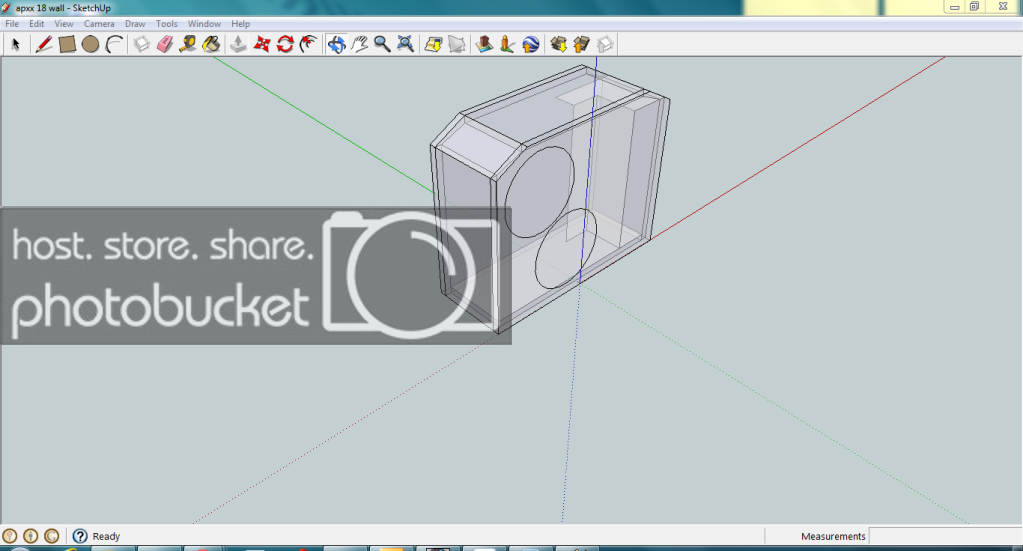Click the Get Models icon
The image size is (1023, 551).
[558, 44]
